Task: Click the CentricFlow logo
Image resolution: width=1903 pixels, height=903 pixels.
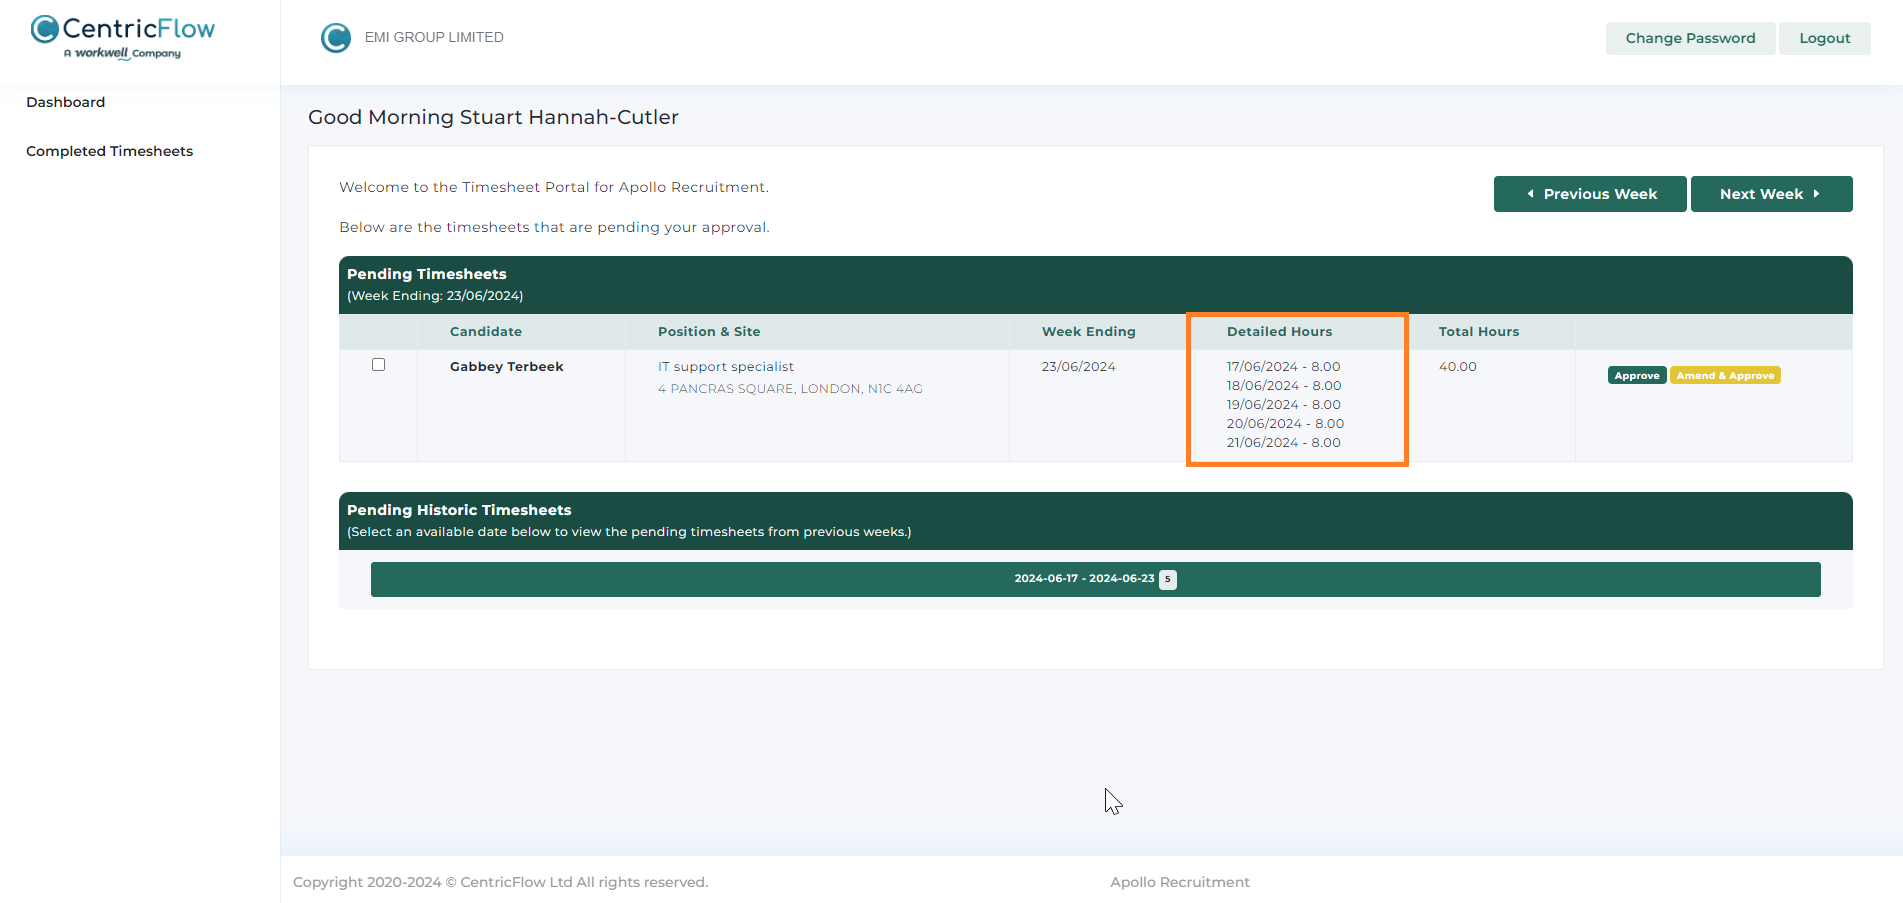Action: click(x=123, y=37)
